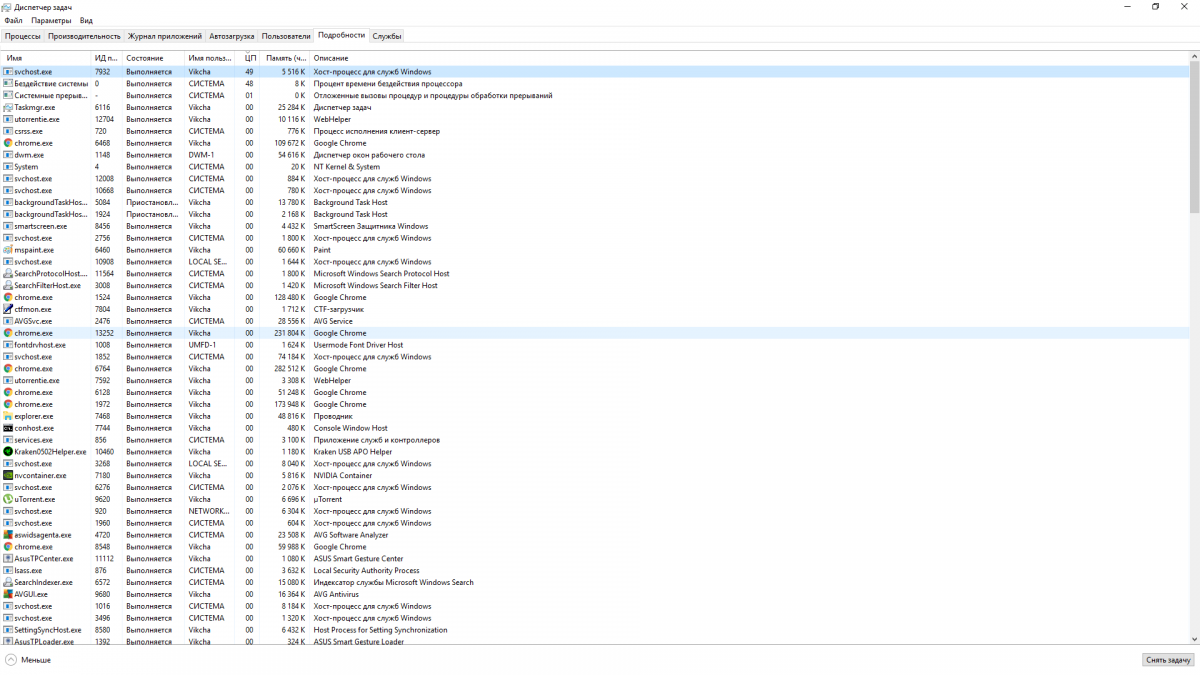Open the Службы tab
This screenshot has width=1200, height=675.
387,36
